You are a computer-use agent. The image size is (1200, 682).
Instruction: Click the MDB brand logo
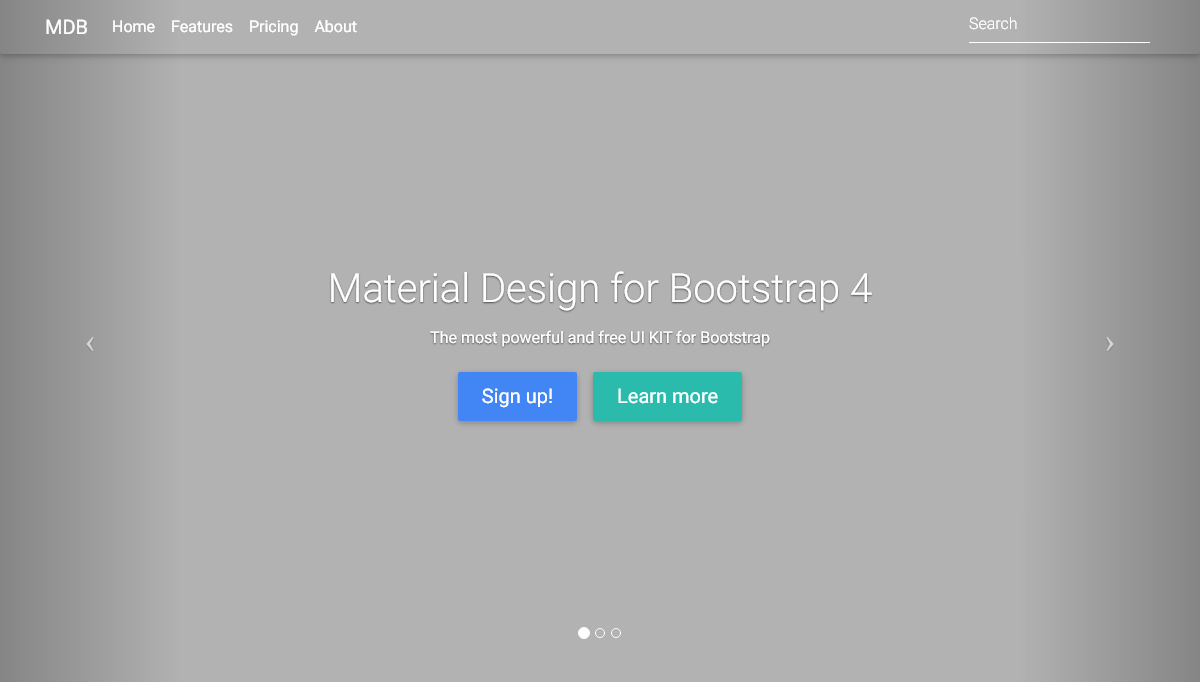tap(66, 27)
